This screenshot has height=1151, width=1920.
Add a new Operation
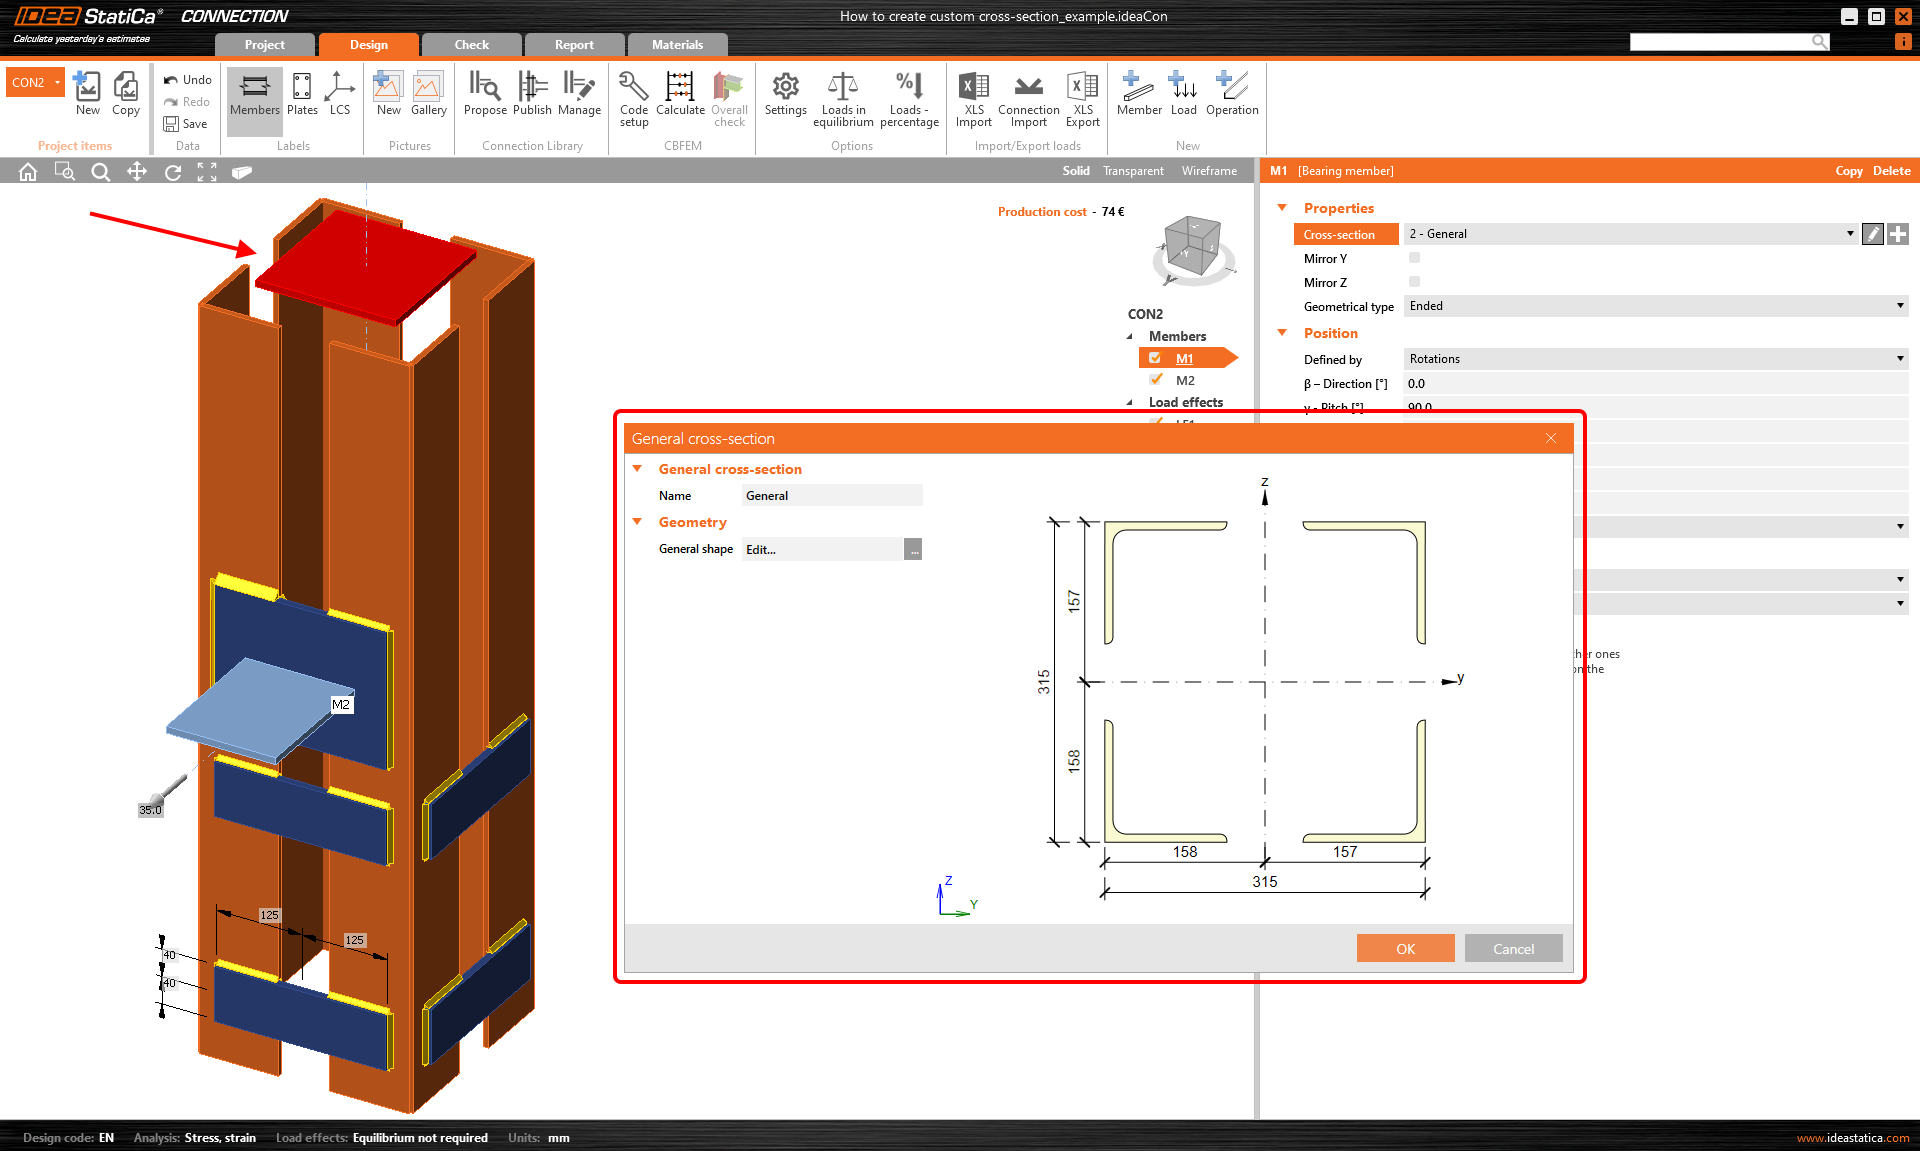(1232, 97)
